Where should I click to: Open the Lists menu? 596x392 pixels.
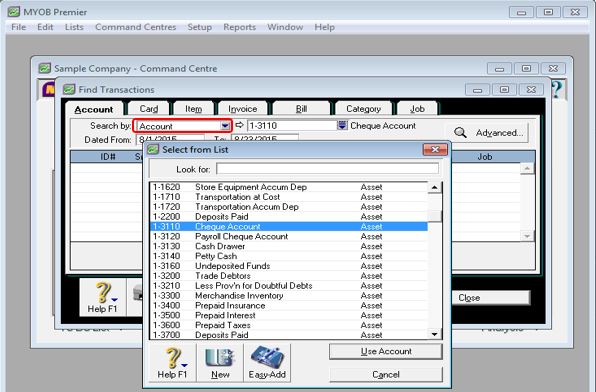pos(74,27)
